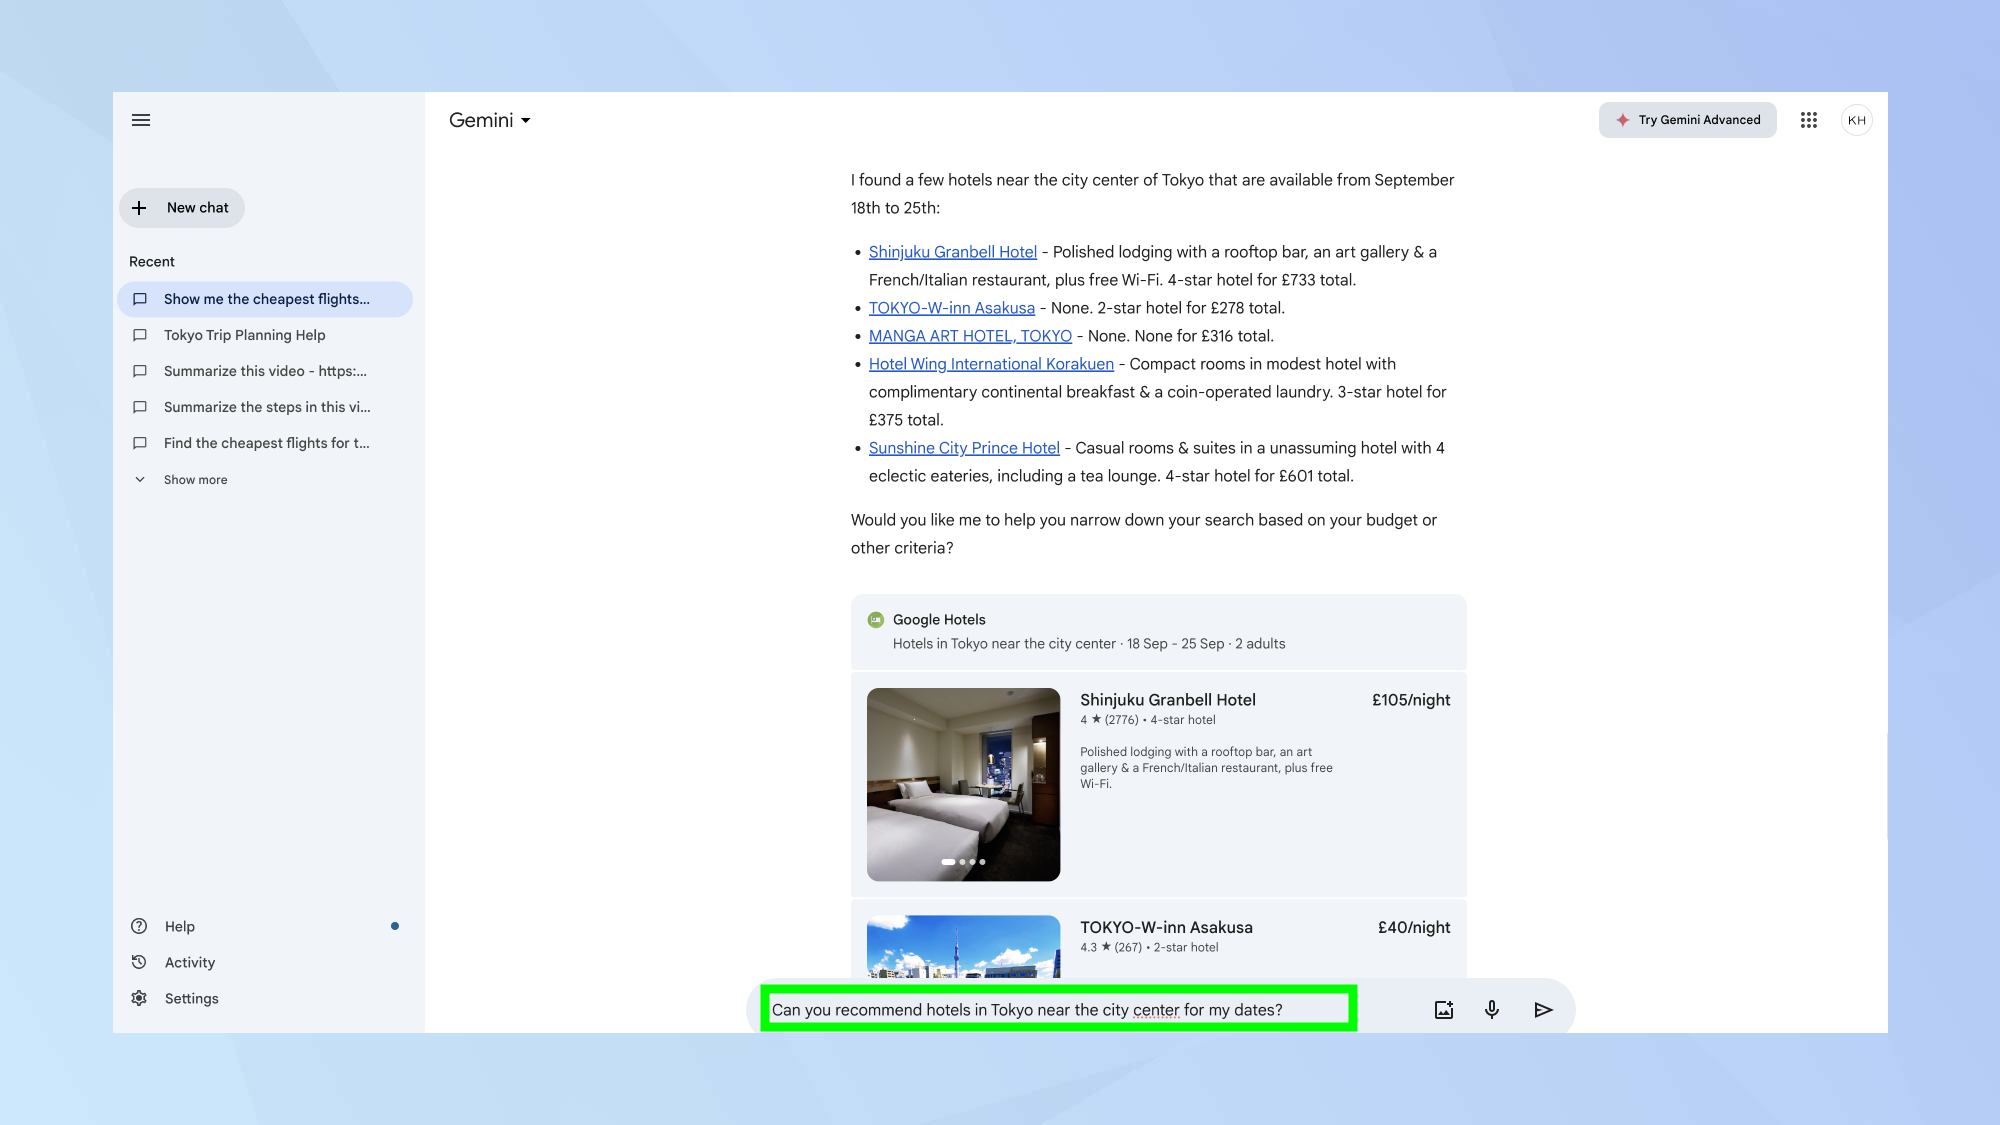This screenshot has height=1125, width=2000.
Task: Open the Help menu item
Action: (x=179, y=926)
